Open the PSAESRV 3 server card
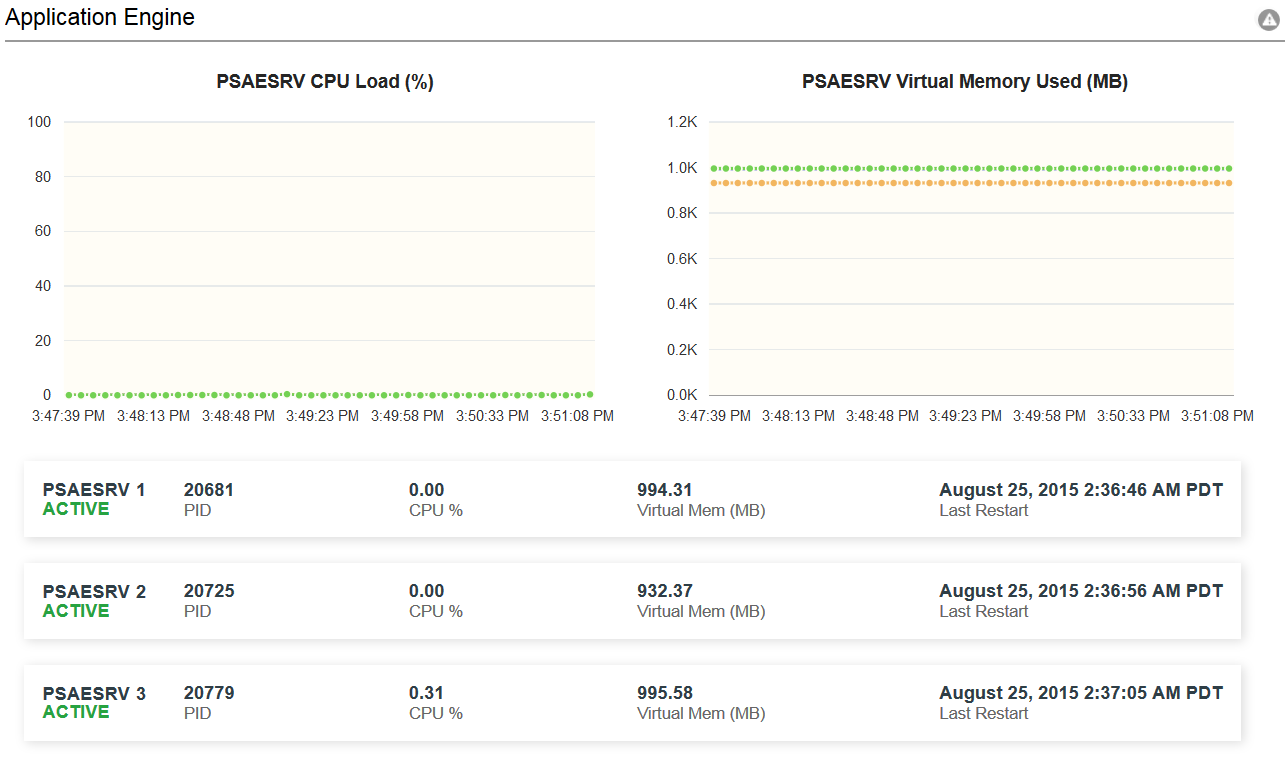The height and width of the screenshot is (757, 1288). (x=632, y=703)
